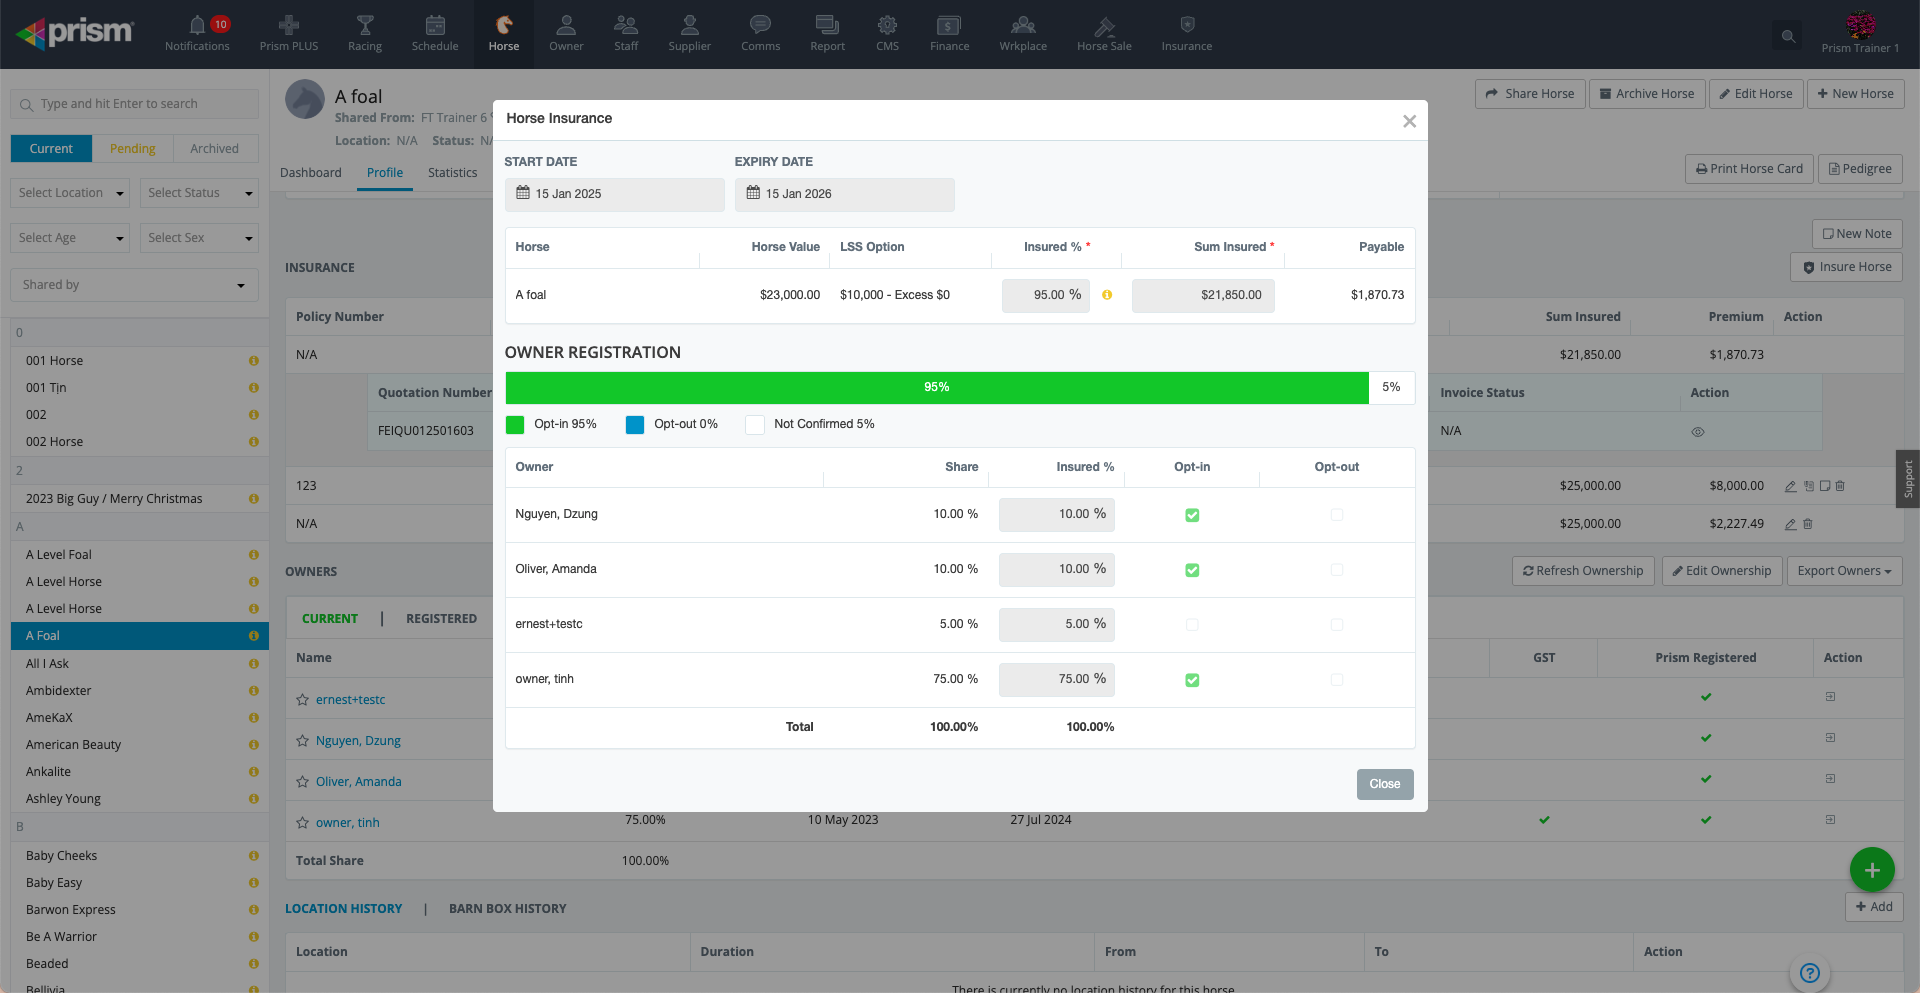1920x993 pixels.
Task: Click the Edit Horse button
Action: (x=1755, y=94)
